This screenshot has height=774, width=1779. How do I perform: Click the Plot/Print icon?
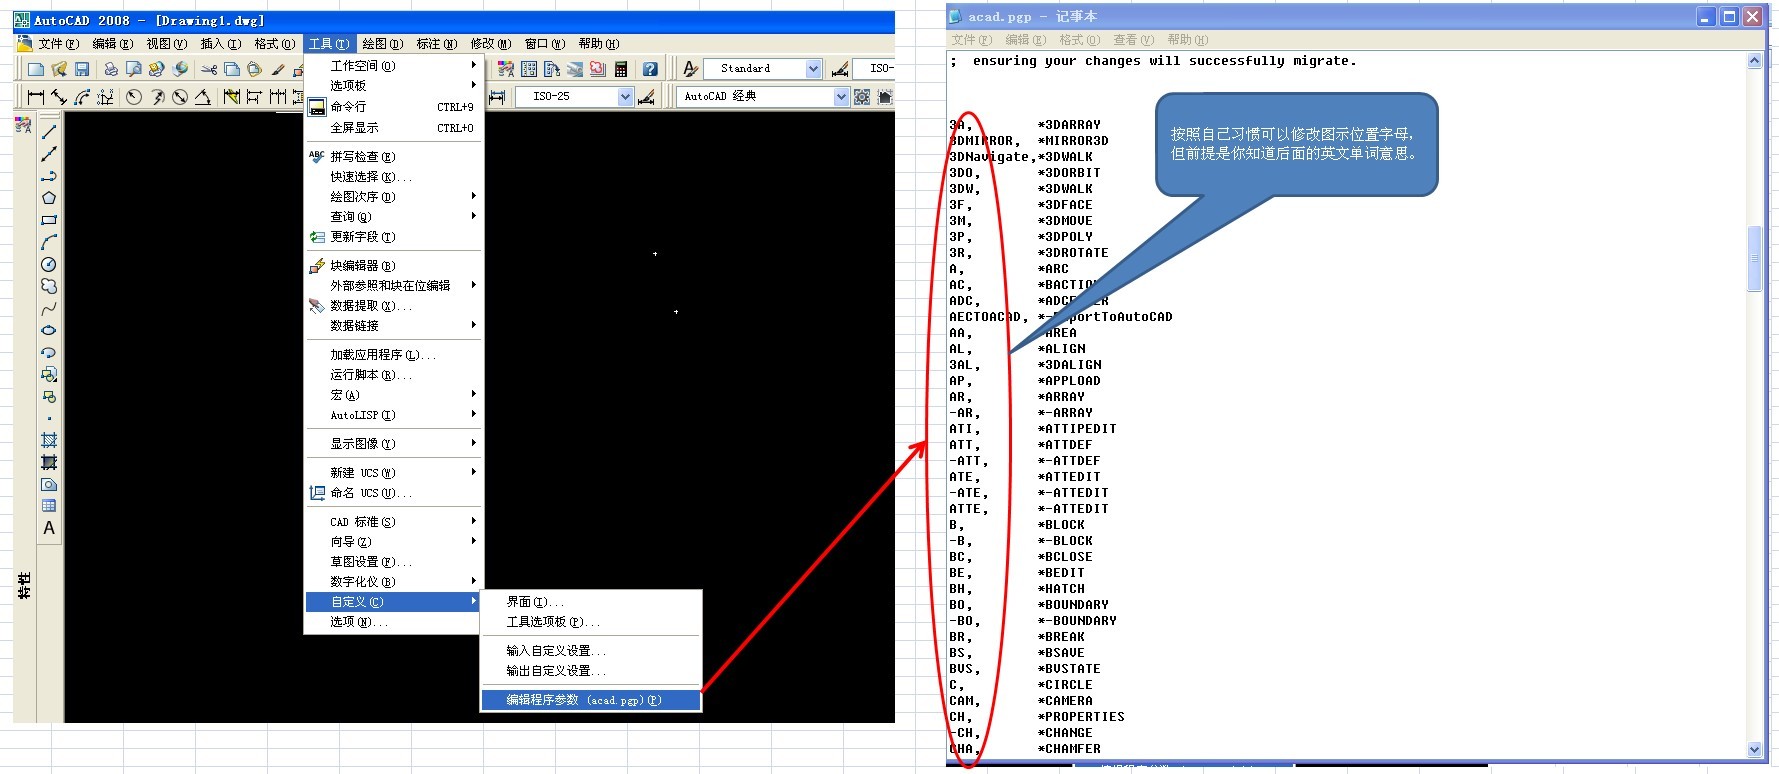110,69
